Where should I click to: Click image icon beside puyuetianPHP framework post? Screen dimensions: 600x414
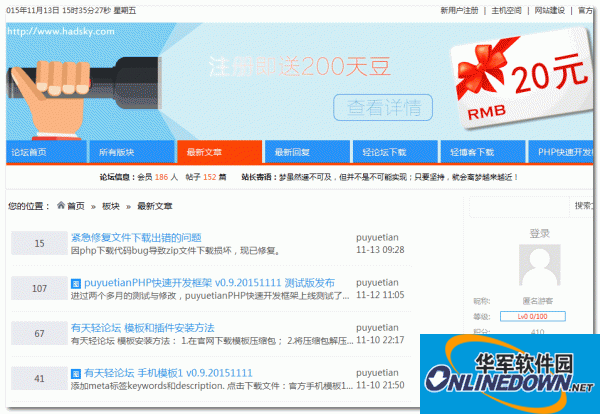pos(76,284)
